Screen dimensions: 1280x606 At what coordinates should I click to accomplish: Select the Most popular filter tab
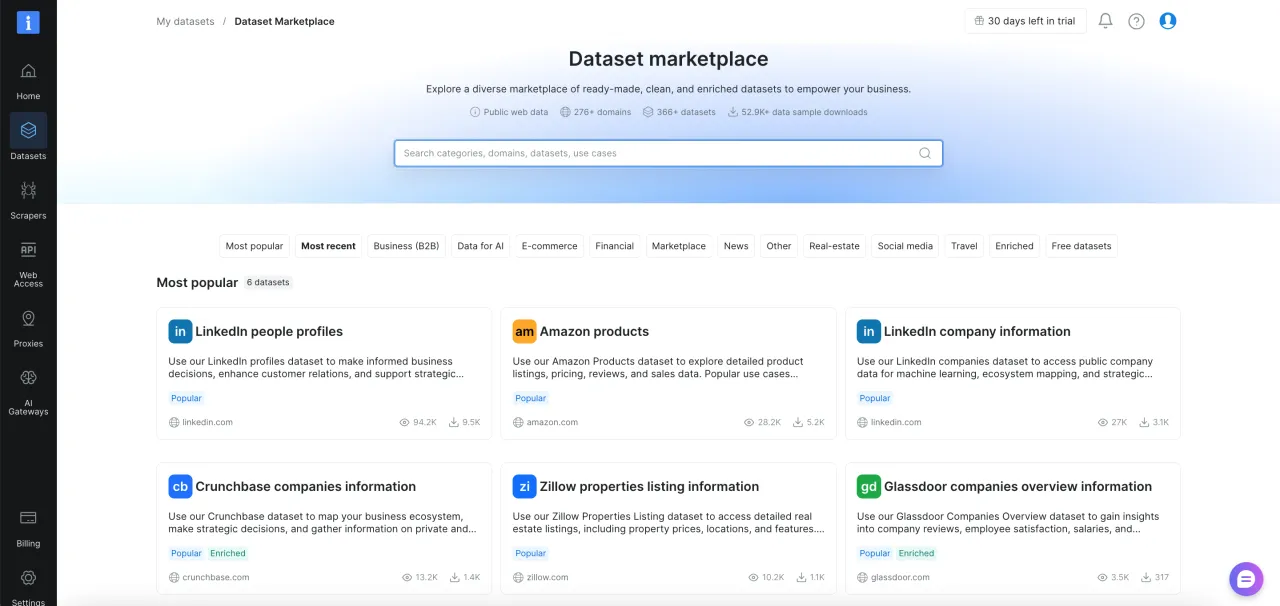point(254,246)
